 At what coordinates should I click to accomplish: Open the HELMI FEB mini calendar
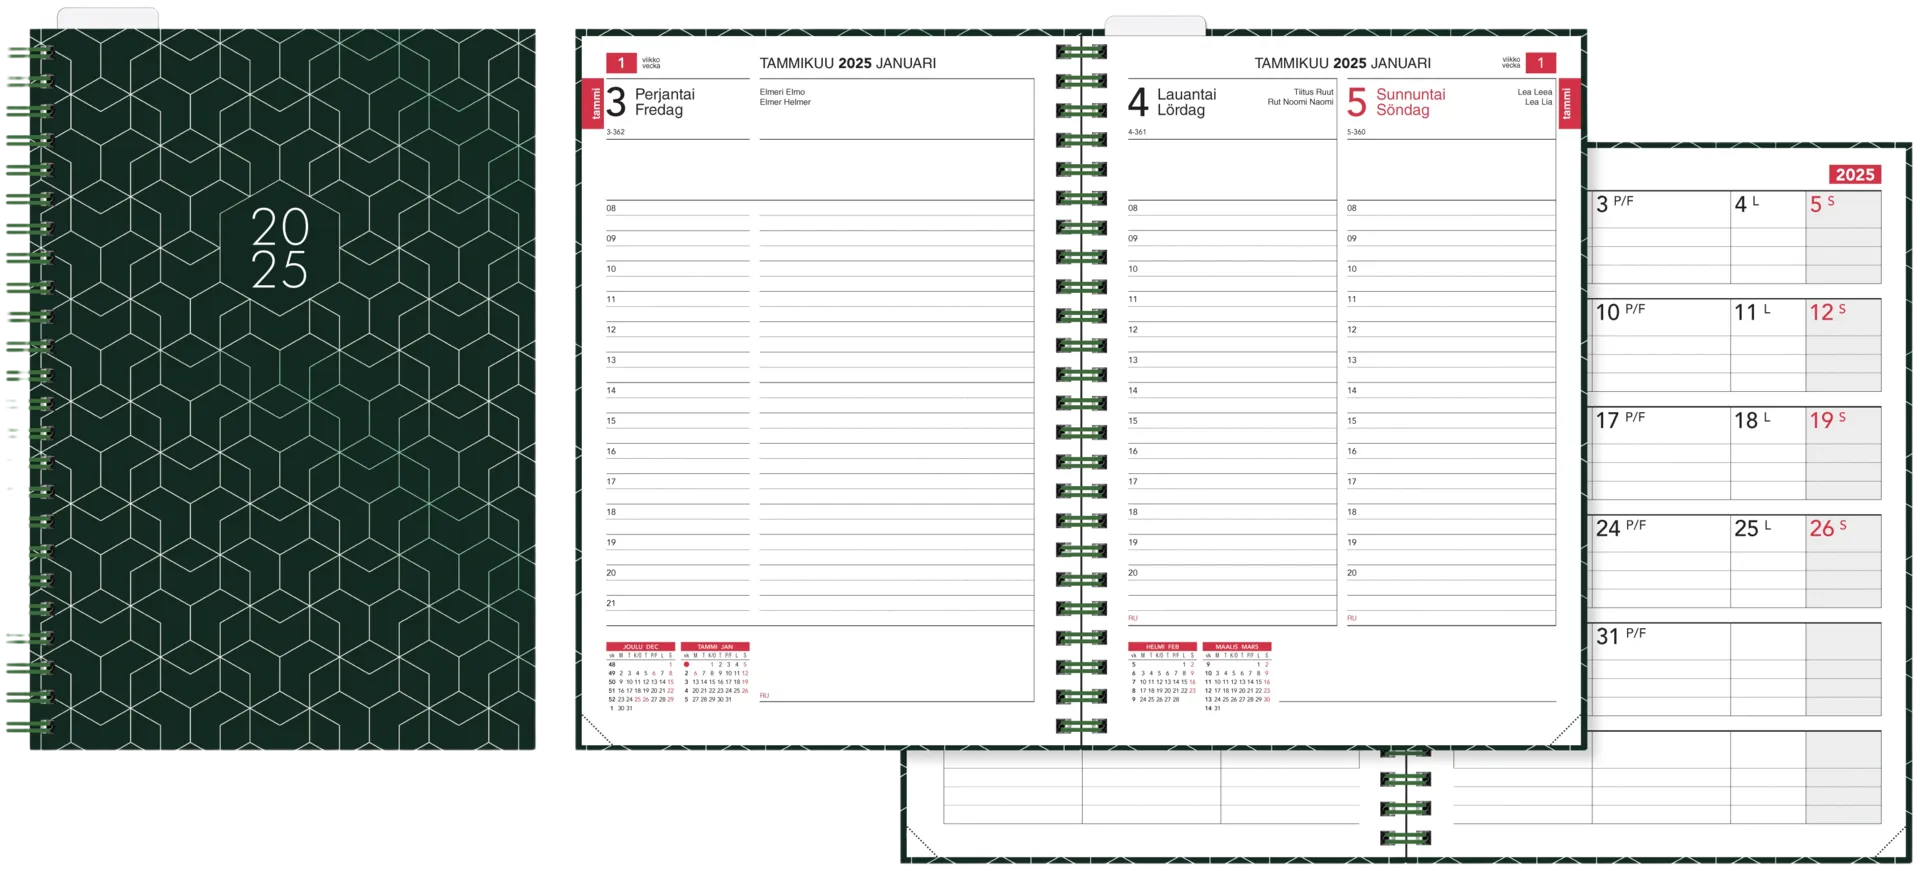1162,673
